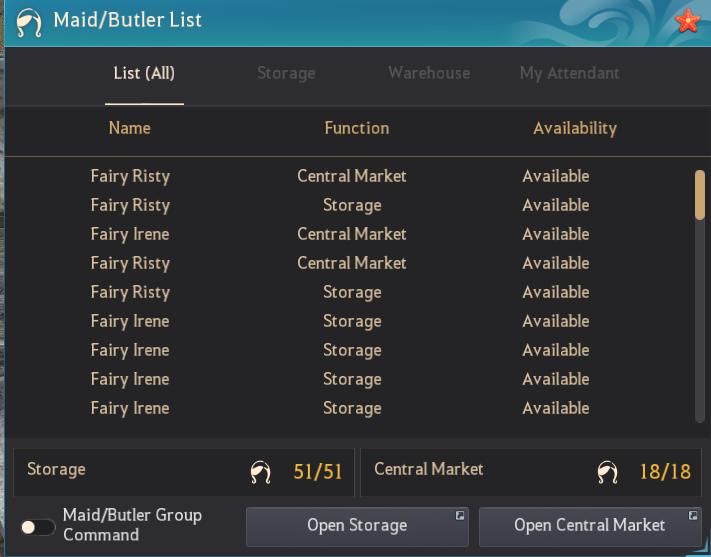711x557 pixels.
Task: Select the first Fairy Risty row in list
Action: point(349,176)
